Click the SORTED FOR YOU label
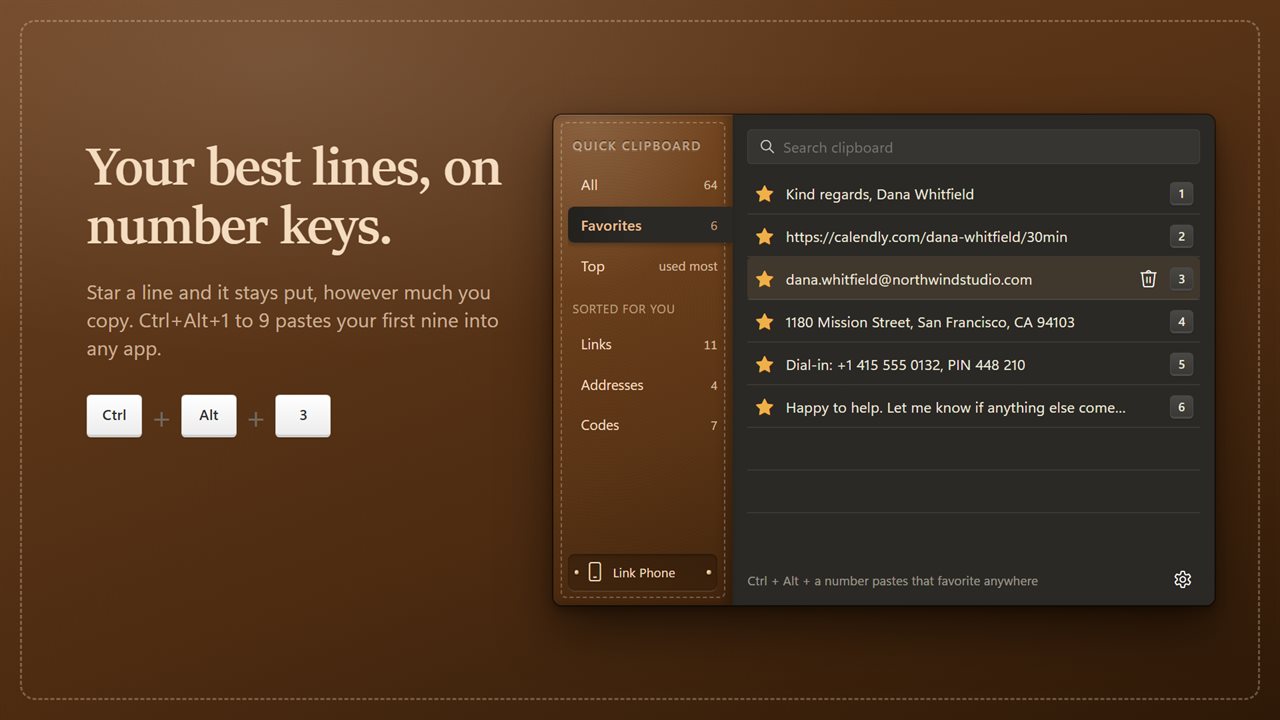Image resolution: width=1280 pixels, height=720 pixels. pos(623,309)
